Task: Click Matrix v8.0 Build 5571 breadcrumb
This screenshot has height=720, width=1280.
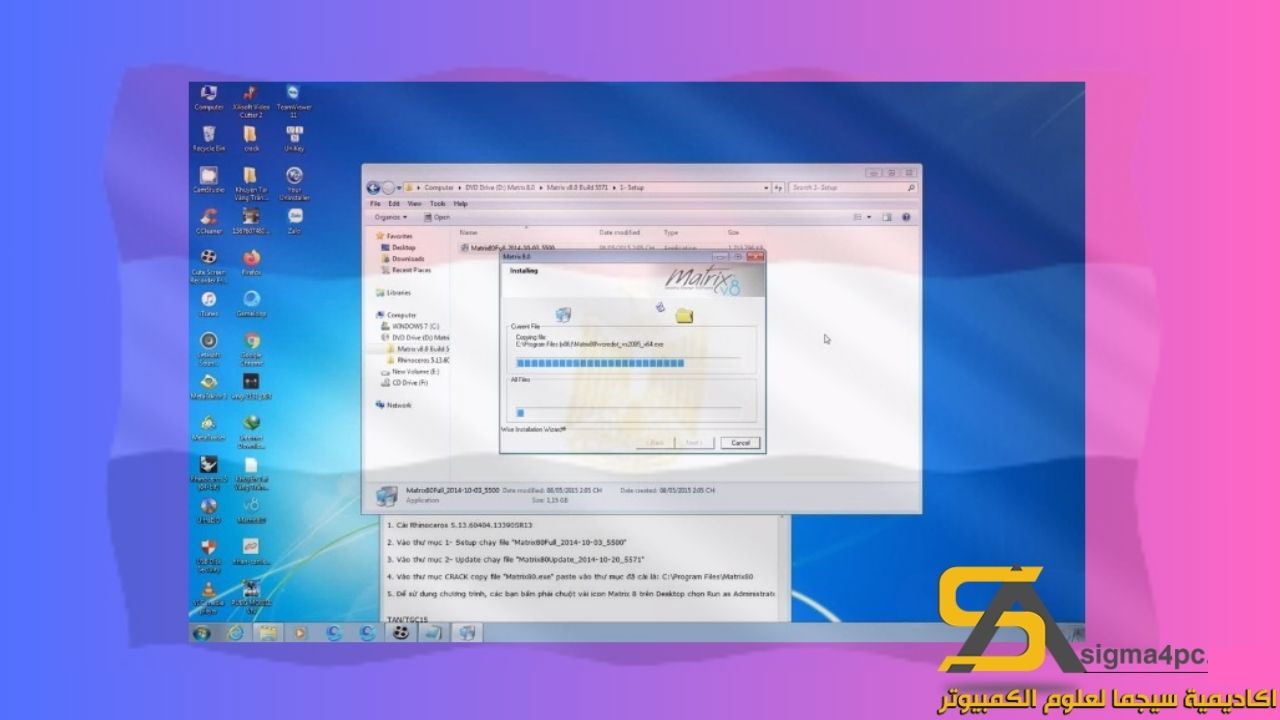Action: 579,187
